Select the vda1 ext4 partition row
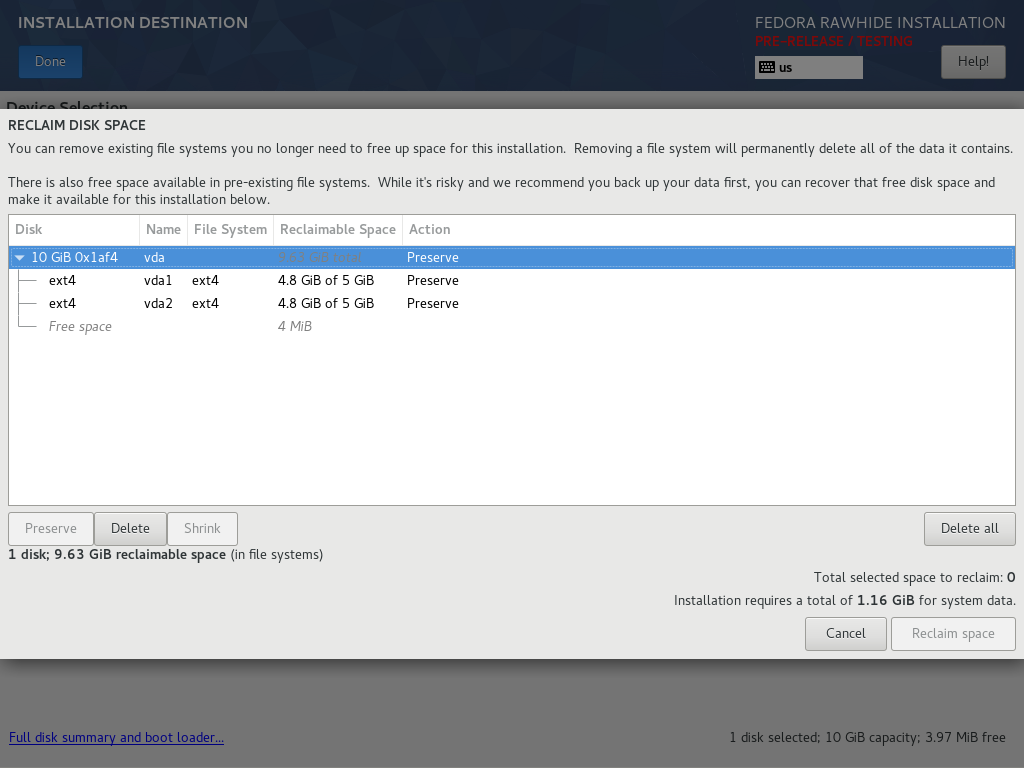Image resolution: width=1024 pixels, height=768 pixels. click(512, 281)
